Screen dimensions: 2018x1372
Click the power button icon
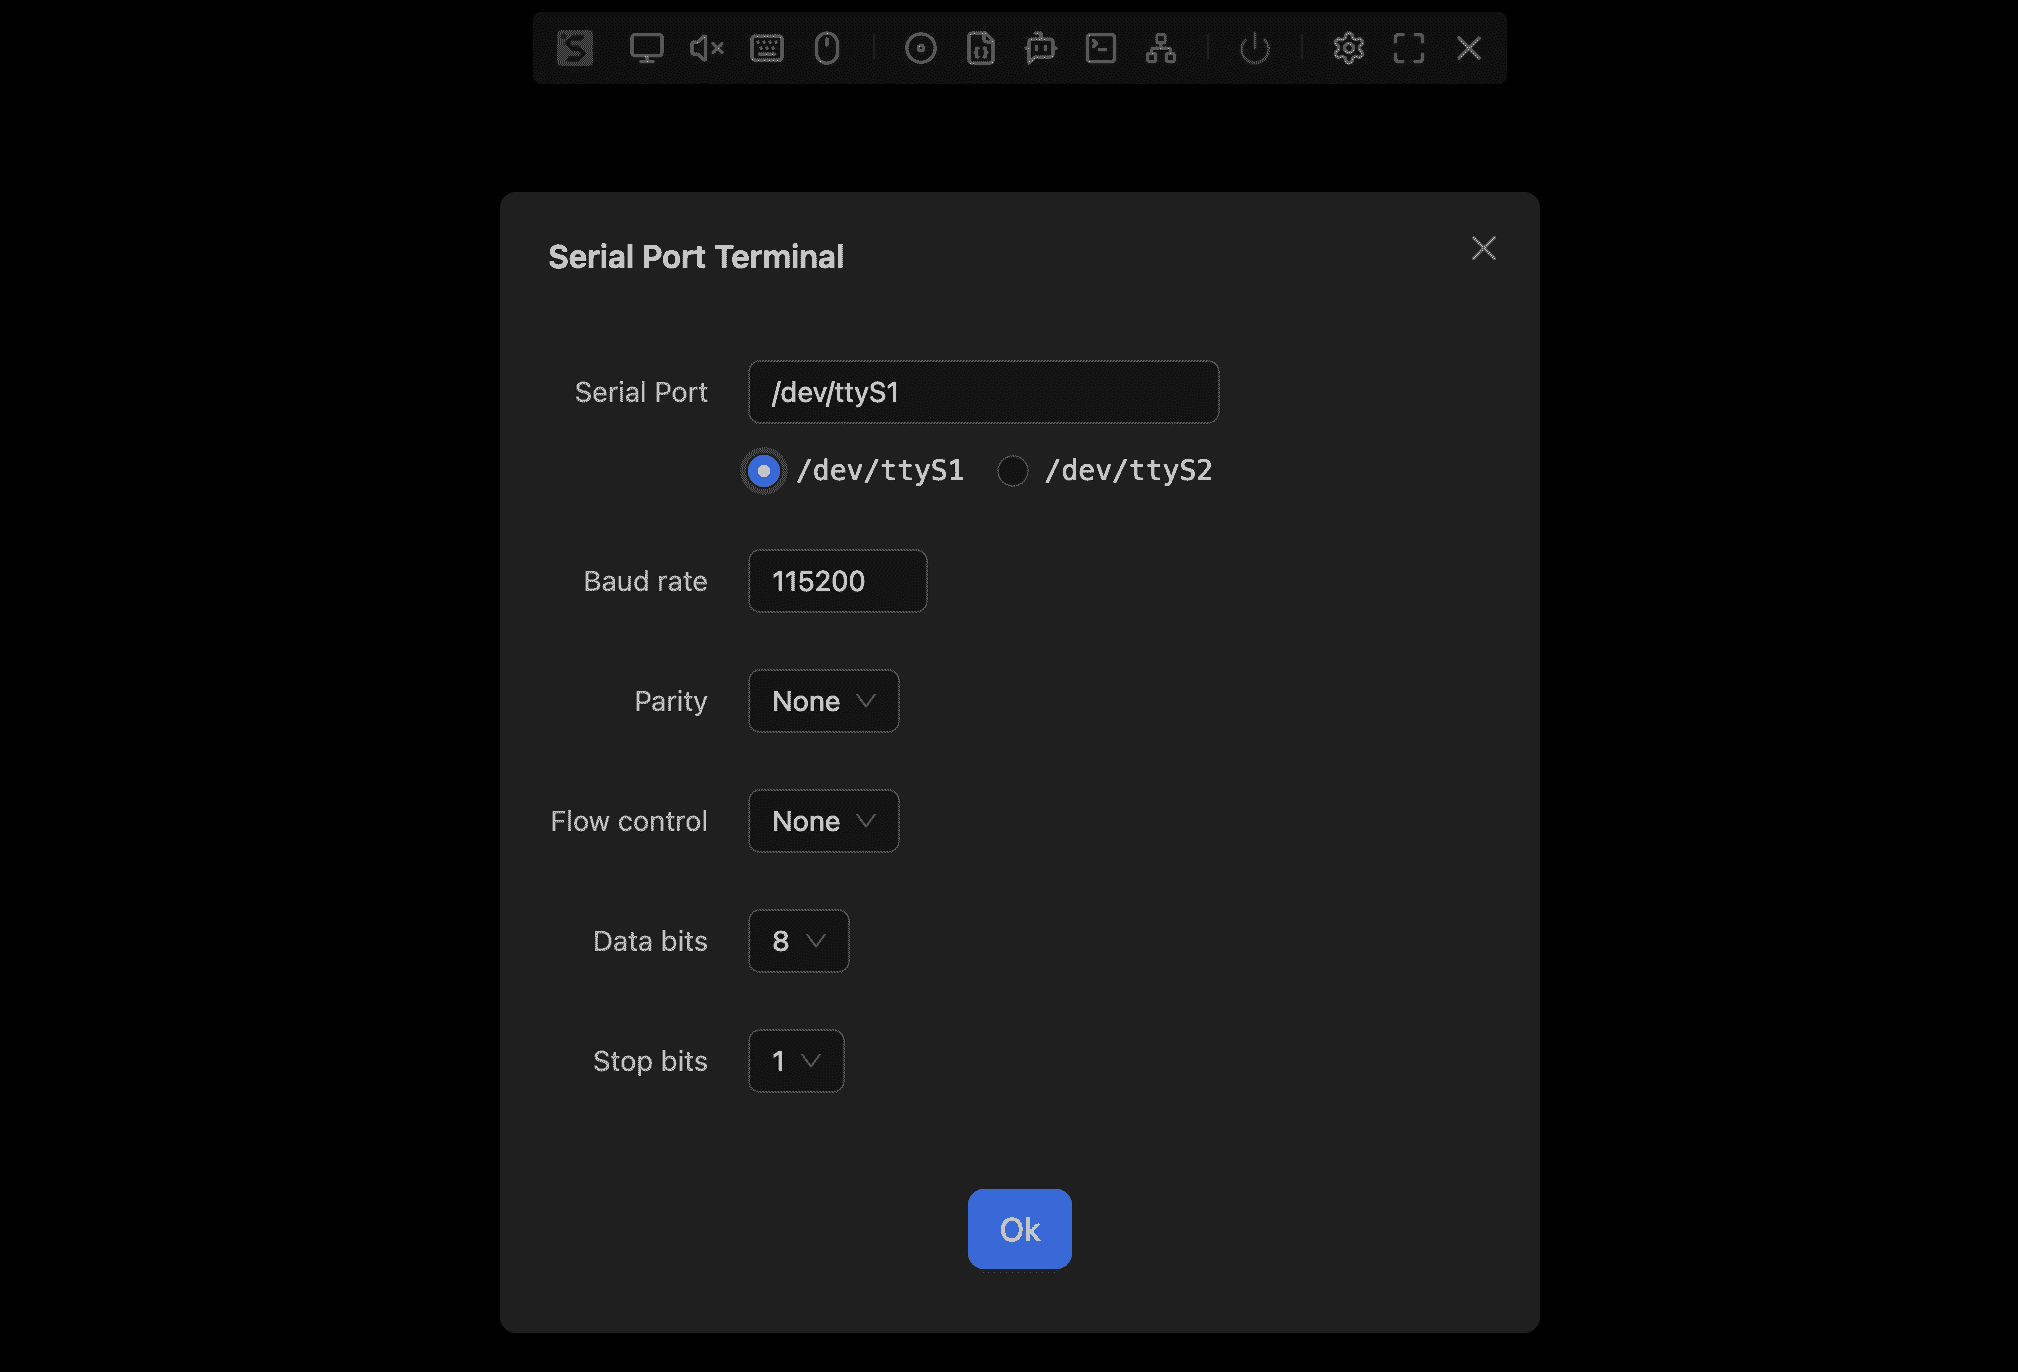point(1254,48)
